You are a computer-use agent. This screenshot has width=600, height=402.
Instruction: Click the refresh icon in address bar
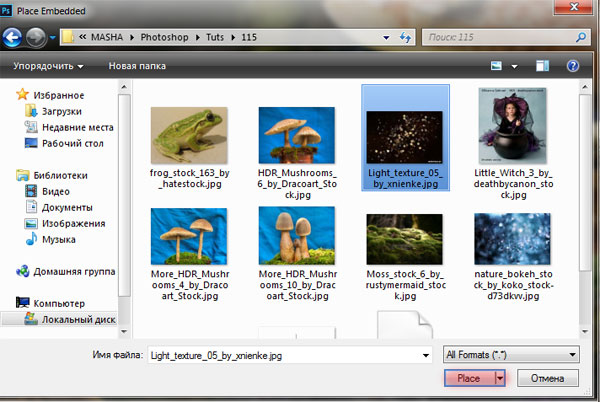pos(405,37)
